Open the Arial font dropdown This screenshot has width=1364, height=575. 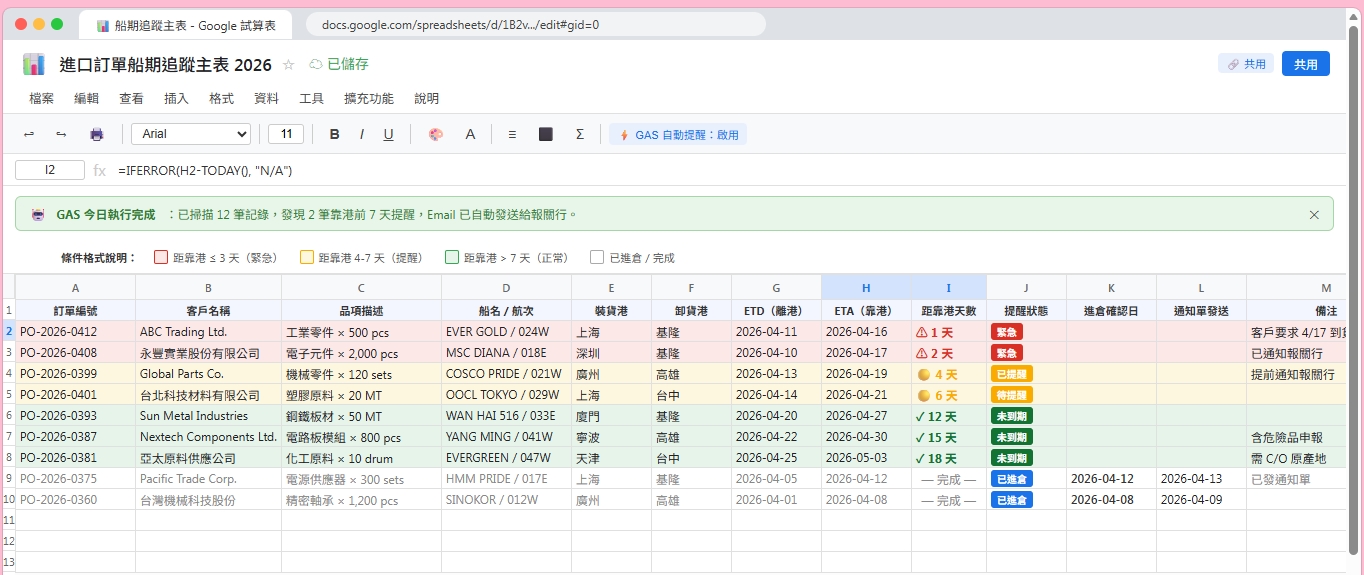191,134
